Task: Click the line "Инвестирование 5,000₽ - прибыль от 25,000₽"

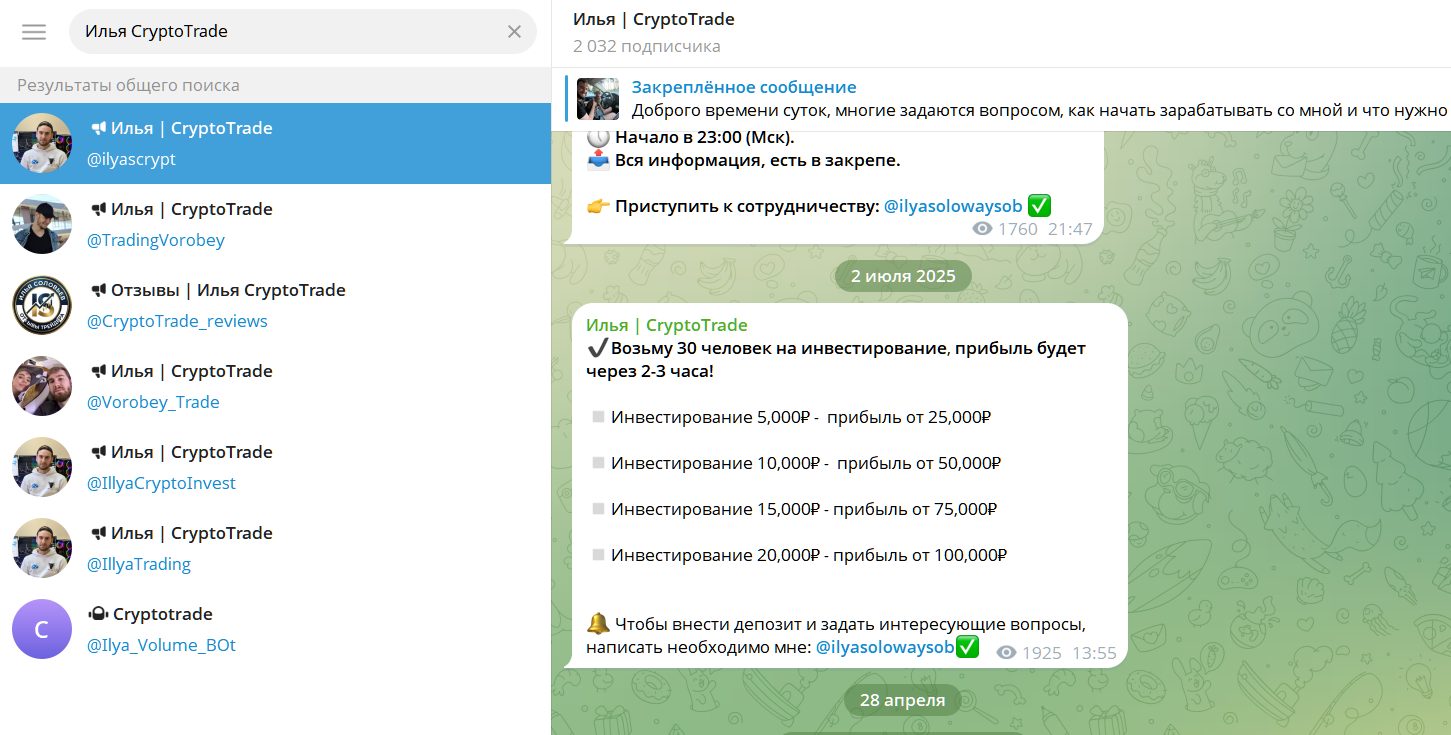Action: [x=801, y=417]
